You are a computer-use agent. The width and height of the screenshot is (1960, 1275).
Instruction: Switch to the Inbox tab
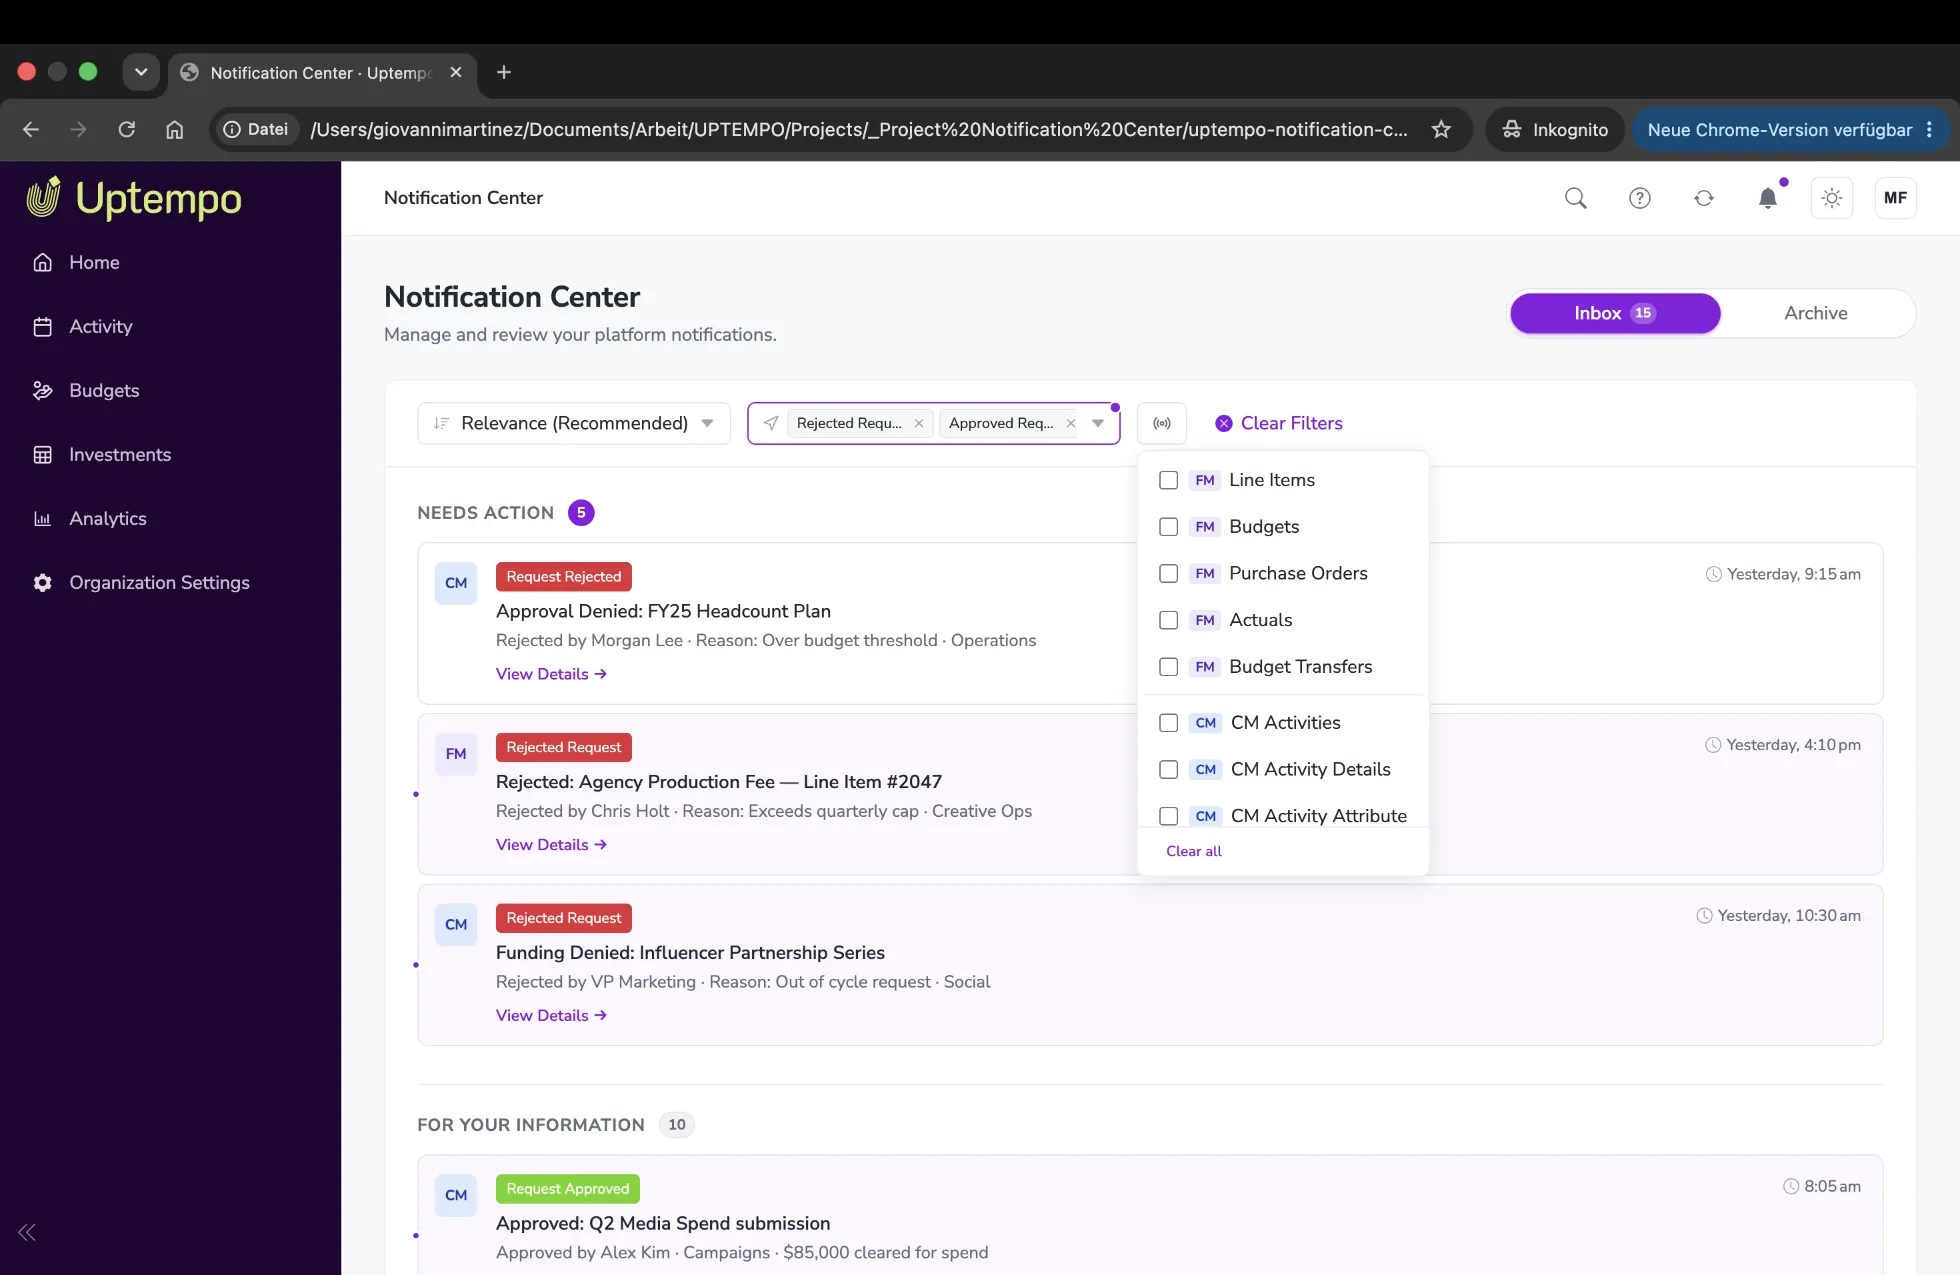coord(1615,313)
